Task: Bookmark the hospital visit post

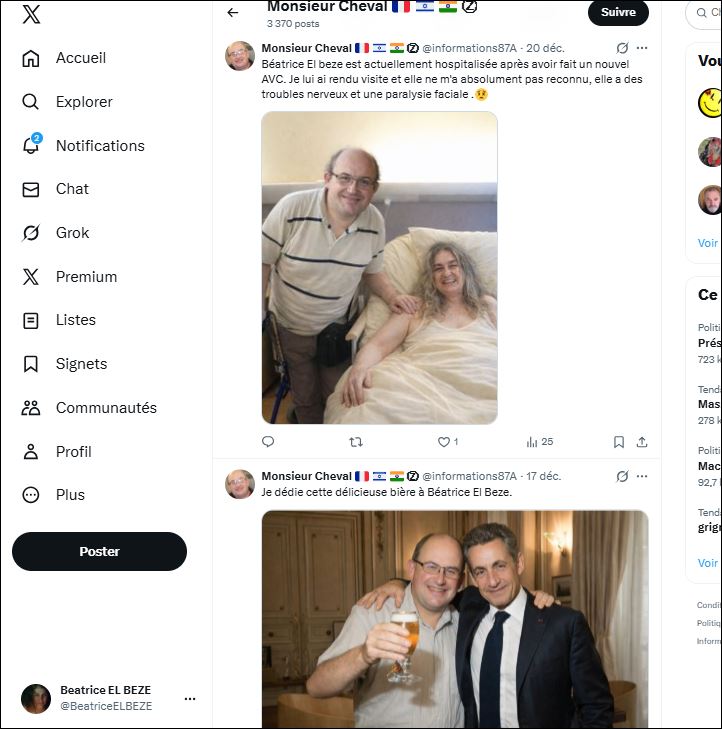Action: (619, 441)
